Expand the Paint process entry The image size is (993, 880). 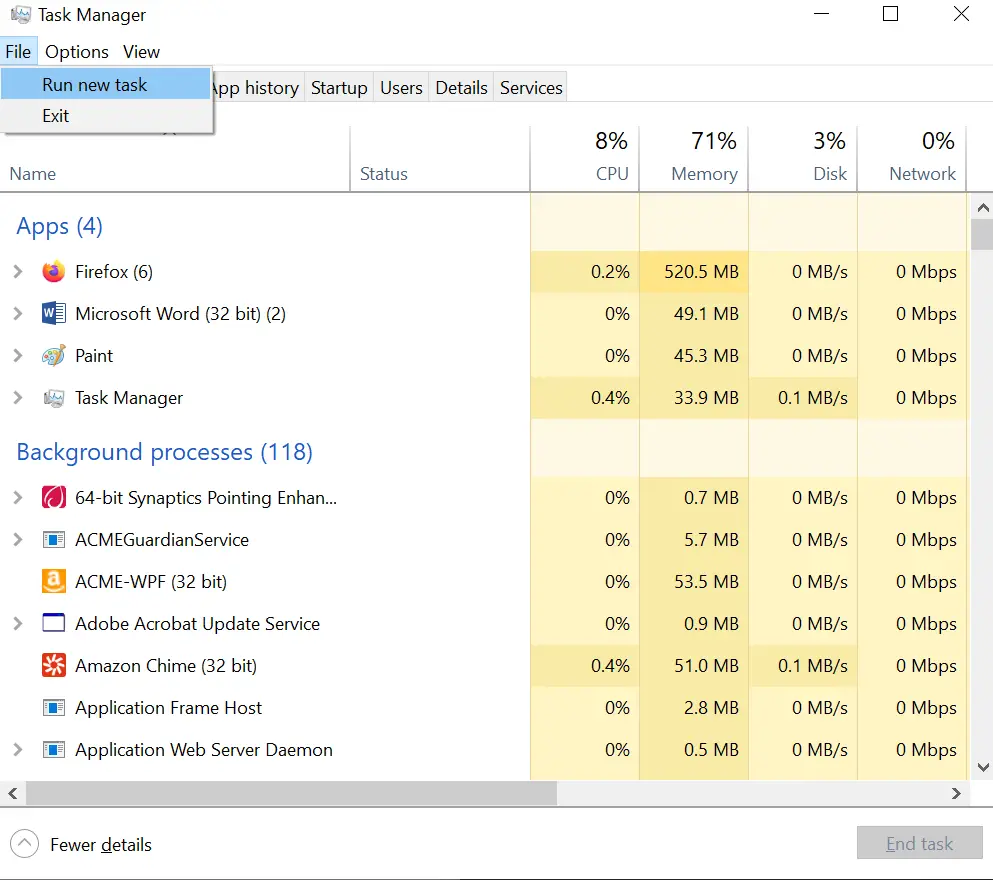[18, 355]
